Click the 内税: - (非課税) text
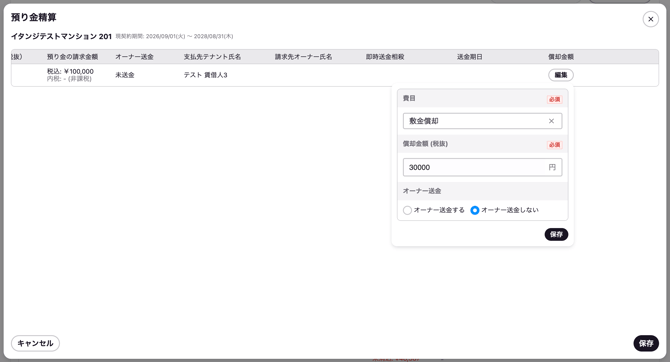670x362 pixels. click(69, 79)
